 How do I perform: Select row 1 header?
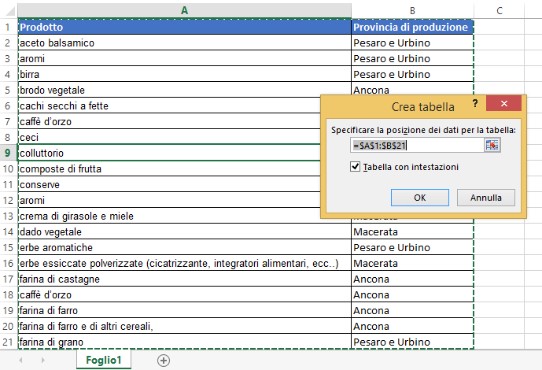pyautogui.click(x=8, y=27)
